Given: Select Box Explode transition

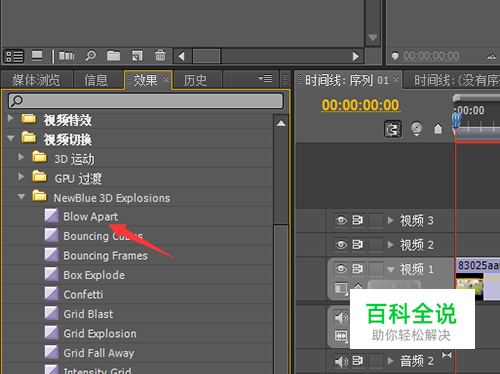Looking at the screenshot, I should 94,275.
